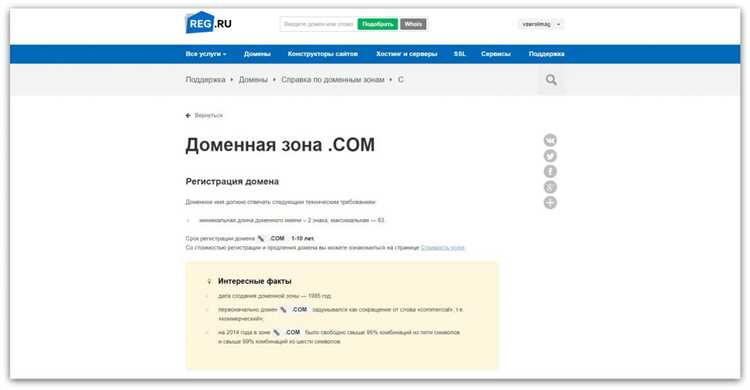Share page via Facebook icon
This screenshot has width=750, height=390.
[x=550, y=171]
